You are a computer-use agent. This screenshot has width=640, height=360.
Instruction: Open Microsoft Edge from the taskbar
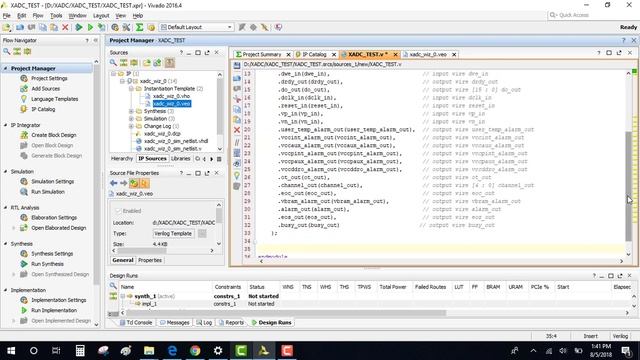point(172,351)
